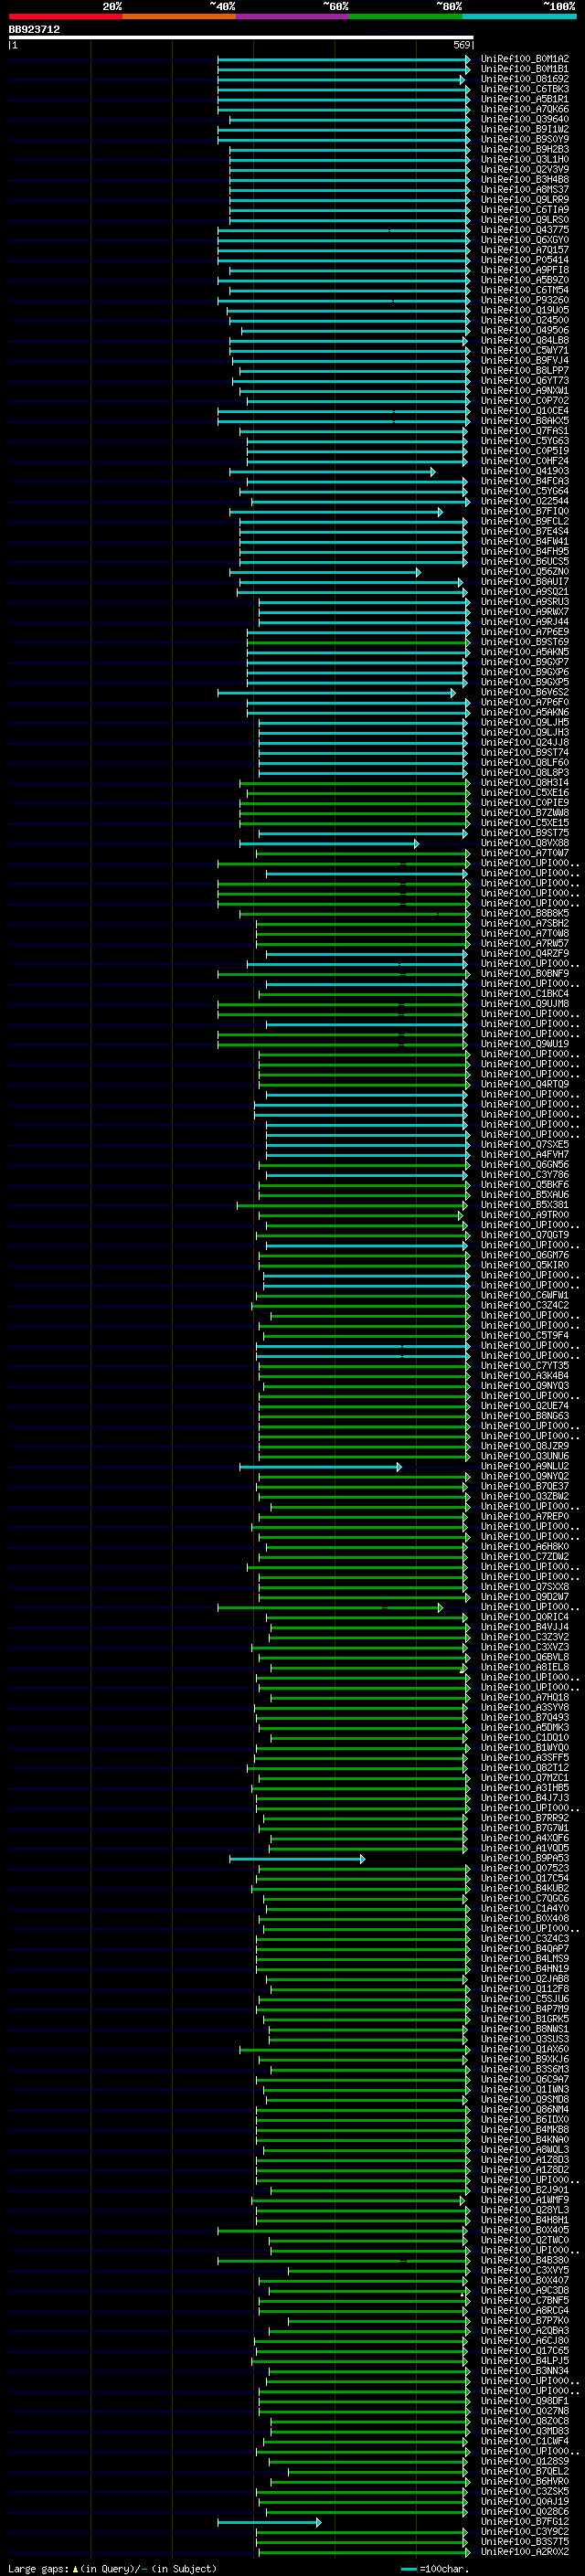This screenshot has width=585, height=2576.
Task: Select the UniRef100_B9GXP7 label
Action: pos(525,662)
